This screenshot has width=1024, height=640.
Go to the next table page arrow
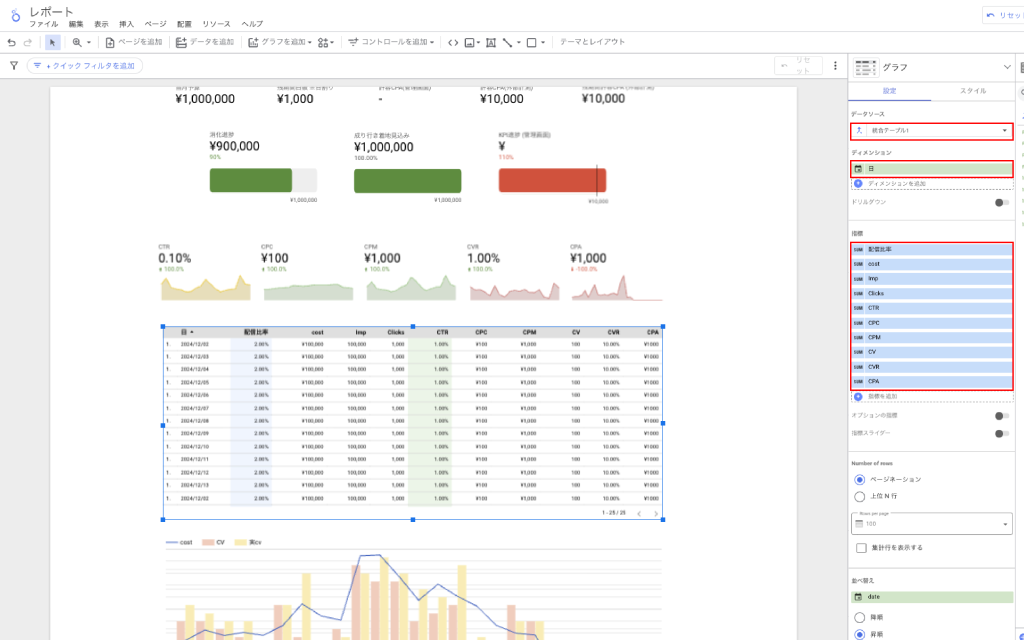click(x=656, y=513)
